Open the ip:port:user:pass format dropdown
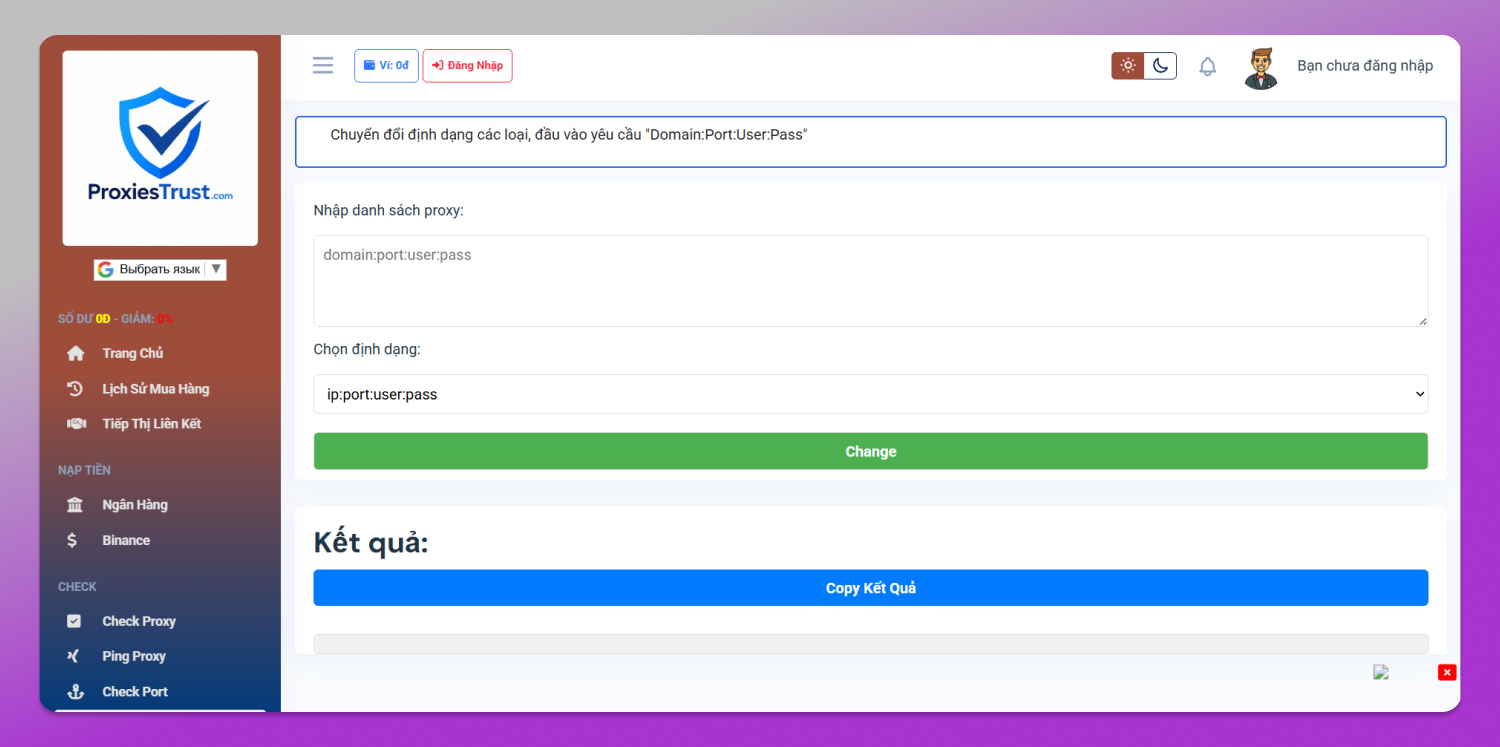The image size is (1500, 747). pos(870,394)
